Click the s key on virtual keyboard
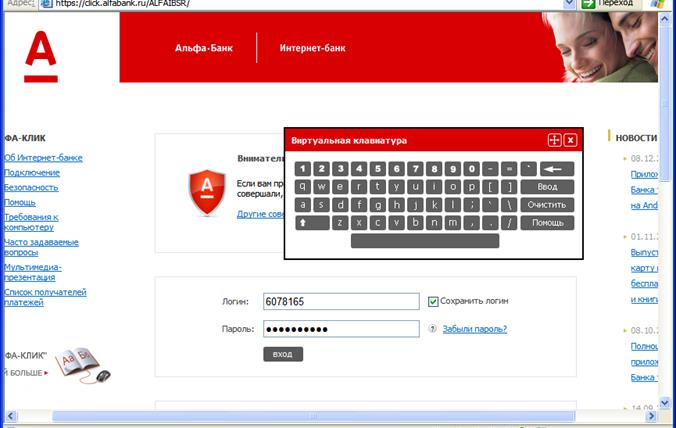 [322, 205]
